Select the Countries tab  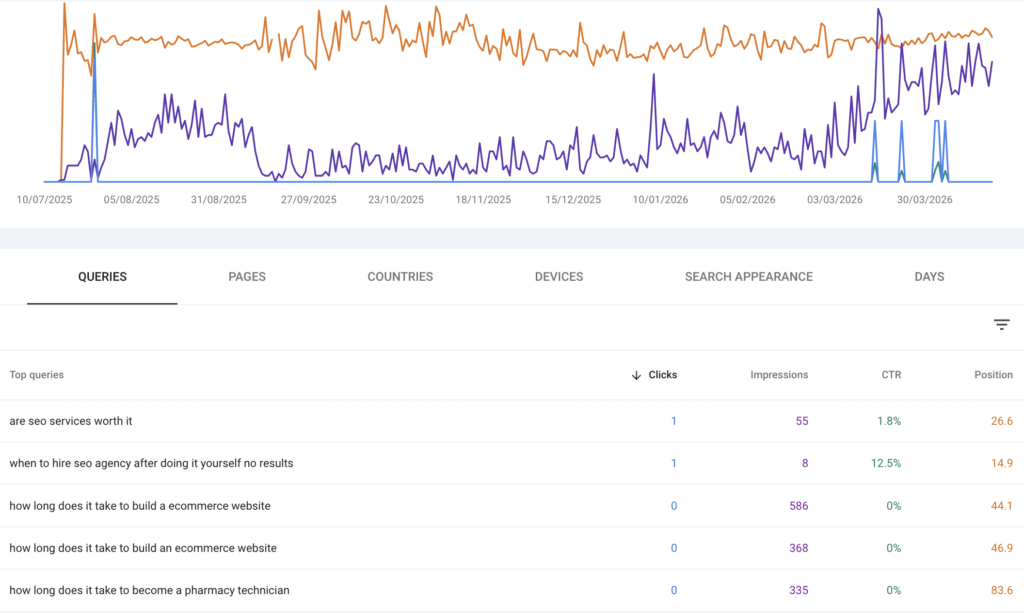(400, 277)
